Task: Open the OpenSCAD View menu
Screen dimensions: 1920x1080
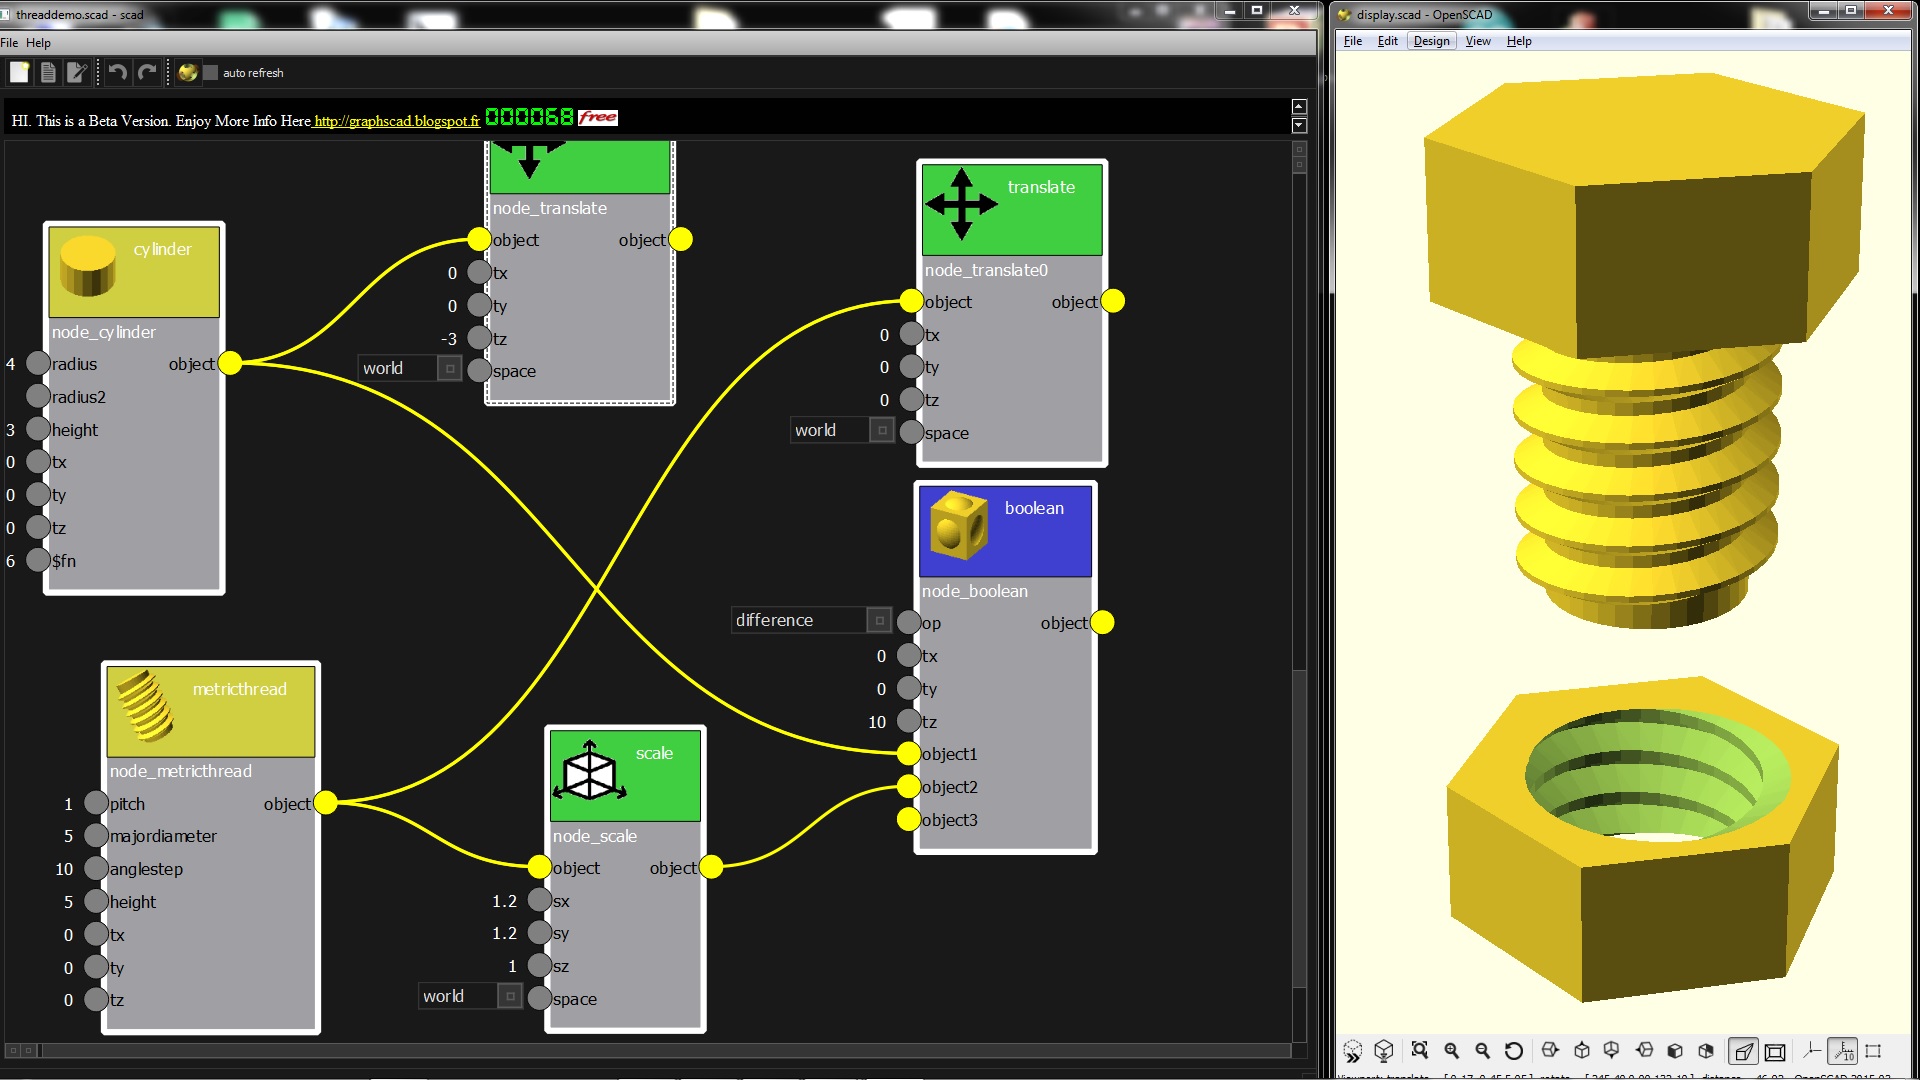Action: pos(1478,41)
